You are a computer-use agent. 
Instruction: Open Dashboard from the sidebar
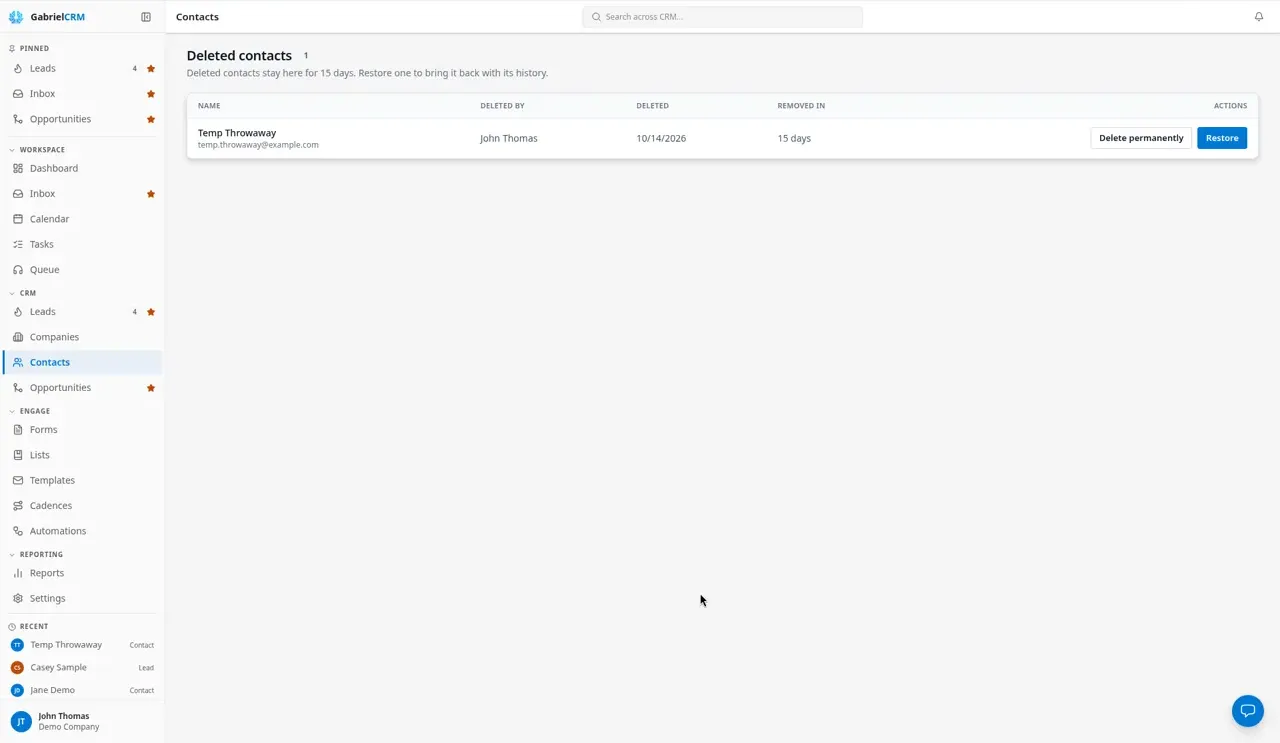(x=82, y=168)
